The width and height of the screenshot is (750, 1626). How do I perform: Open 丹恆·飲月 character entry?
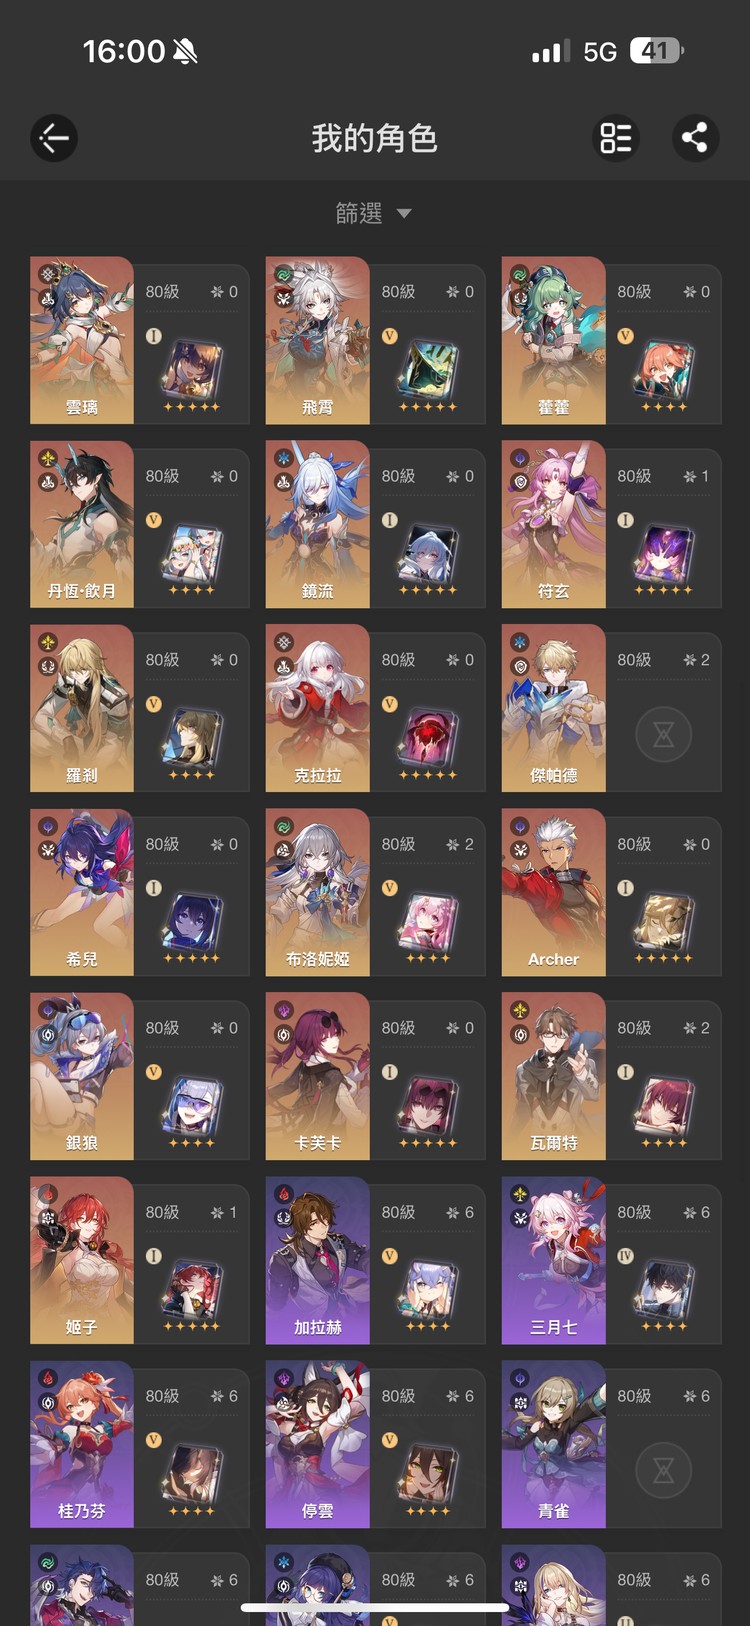click(140, 524)
